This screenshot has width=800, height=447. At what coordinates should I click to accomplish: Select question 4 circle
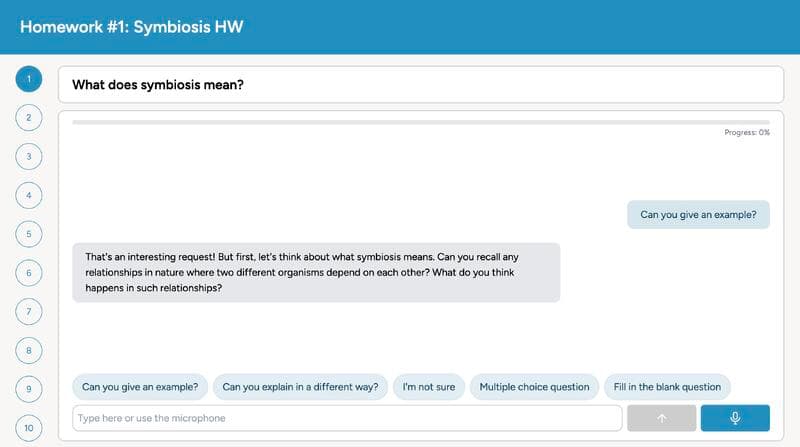point(29,195)
